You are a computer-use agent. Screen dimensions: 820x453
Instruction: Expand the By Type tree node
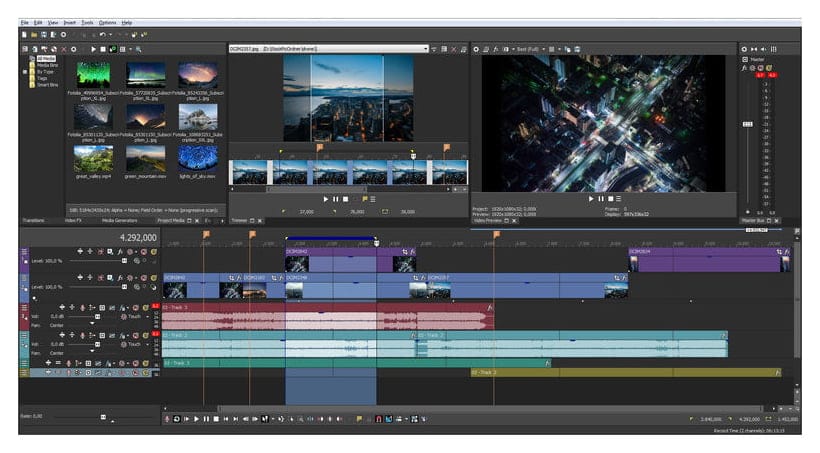pyautogui.click(x=25, y=72)
